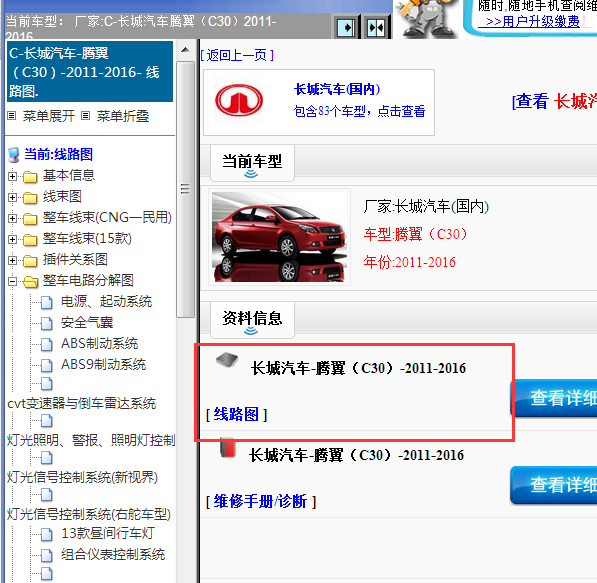597x583 pixels.
Task: Open 灯光信号控制系统(右舵车型) item
Action: point(89,514)
